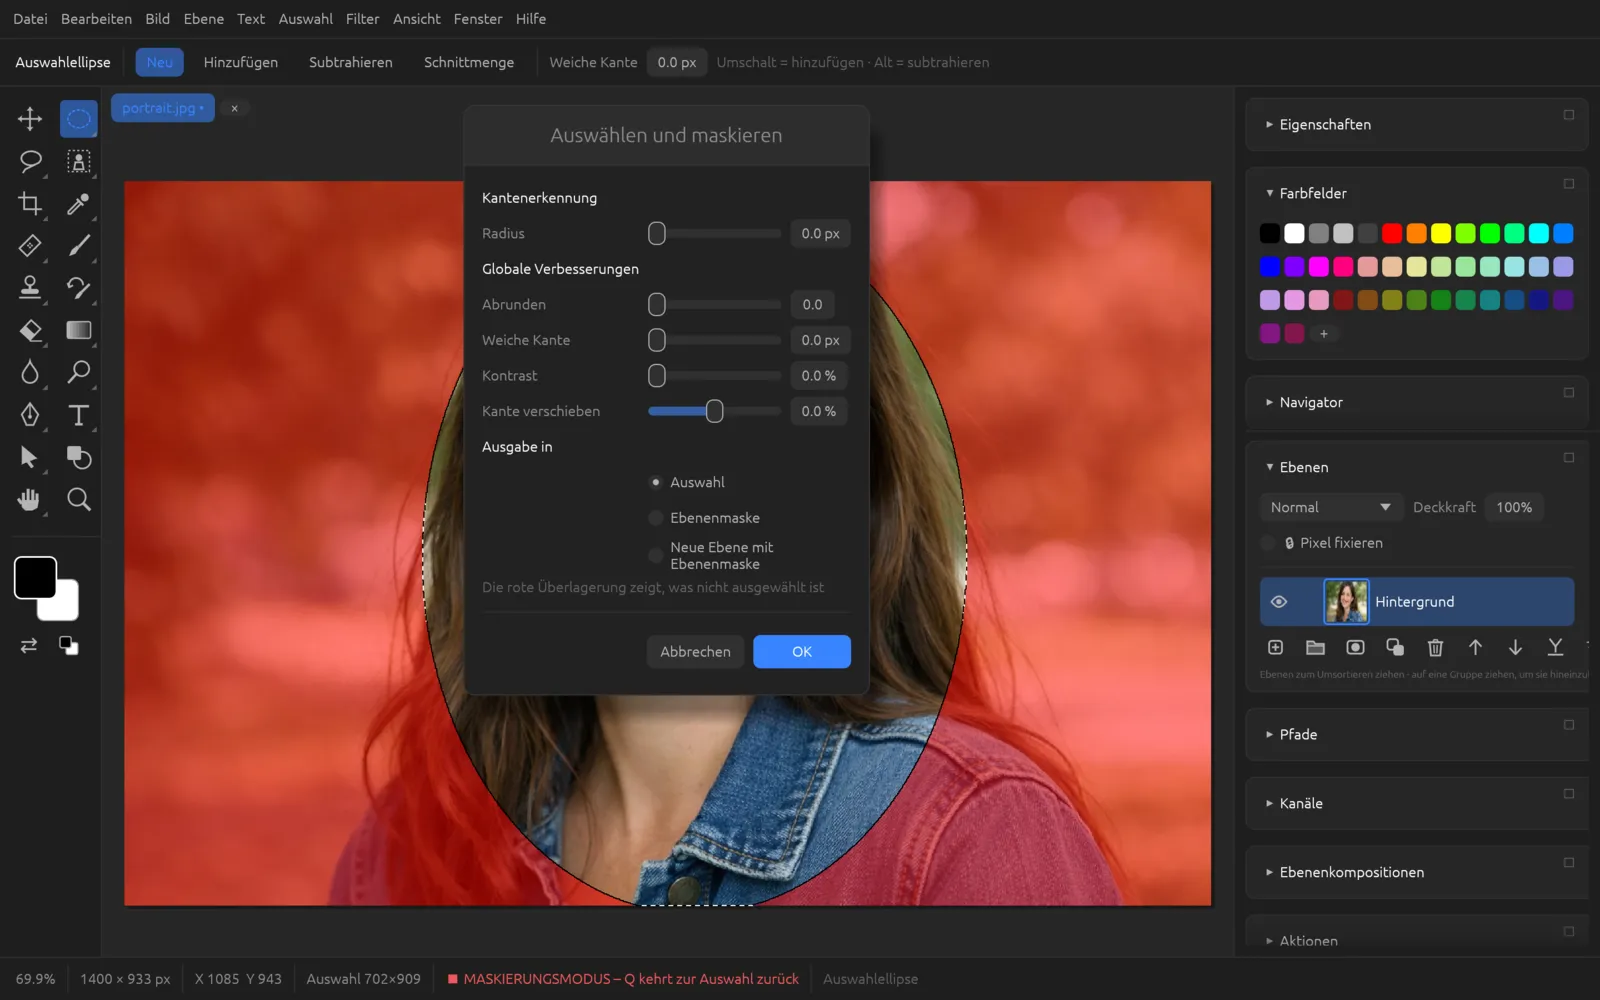Toggle the Pixel fixieren checkbox
The image size is (1600, 1000).
pyautogui.click(x=1268, y=543)
